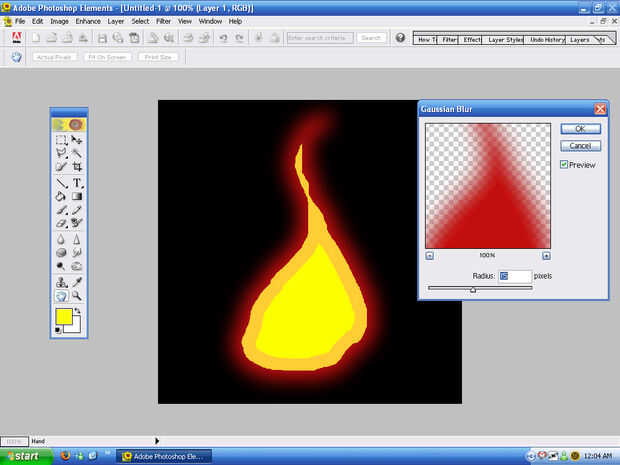Open the Undo History palette tab
Image resolution: width=620 pixels, height=465 pixels.
pos(546,40)
